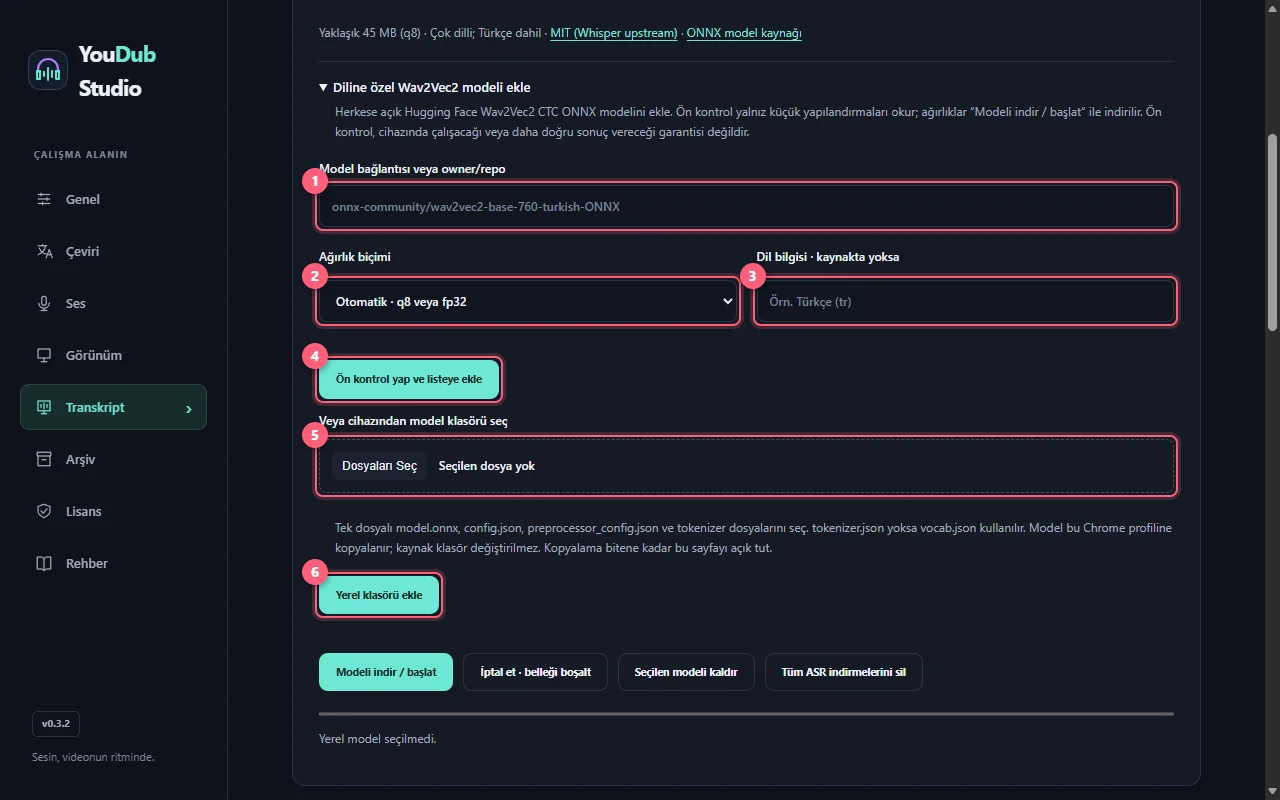Click the model download progress bar
The width and height of the screenshot is (1280, 800).
746,714
